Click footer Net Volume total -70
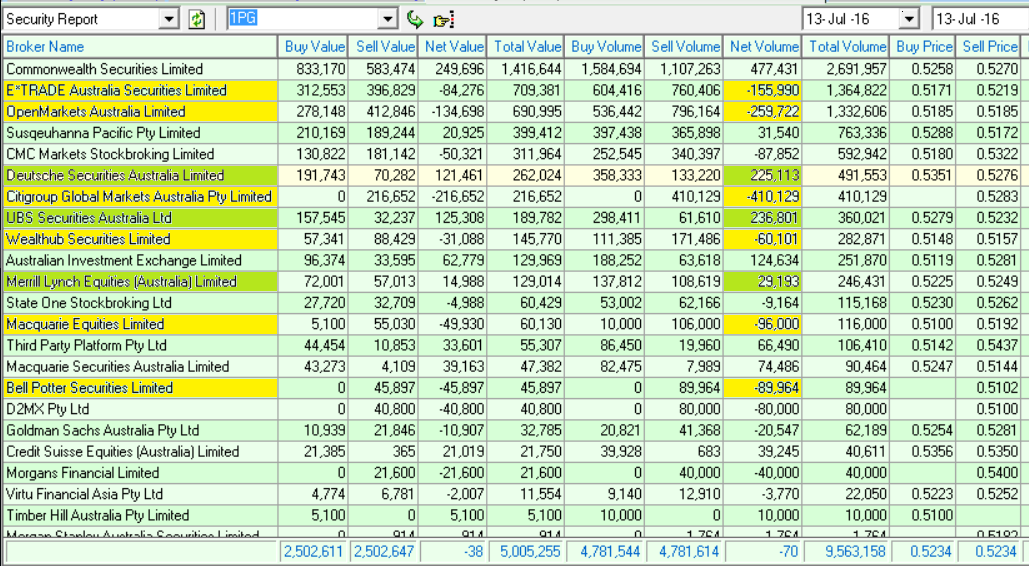The height and width of the screenshot is (566, 1029). pyautogui.click(x=763, y=552)
